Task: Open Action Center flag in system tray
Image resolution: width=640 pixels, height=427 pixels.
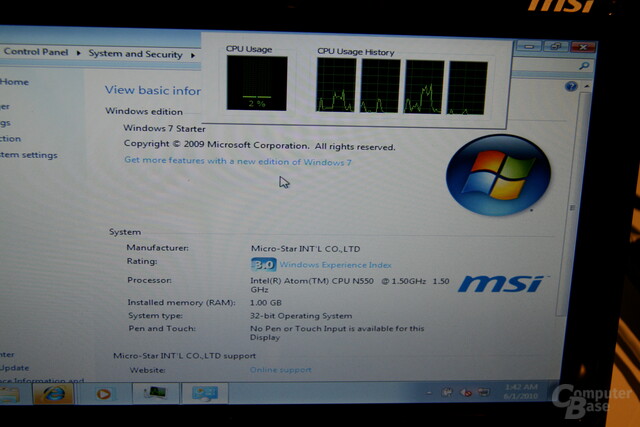Action: (x=447, y=393)
